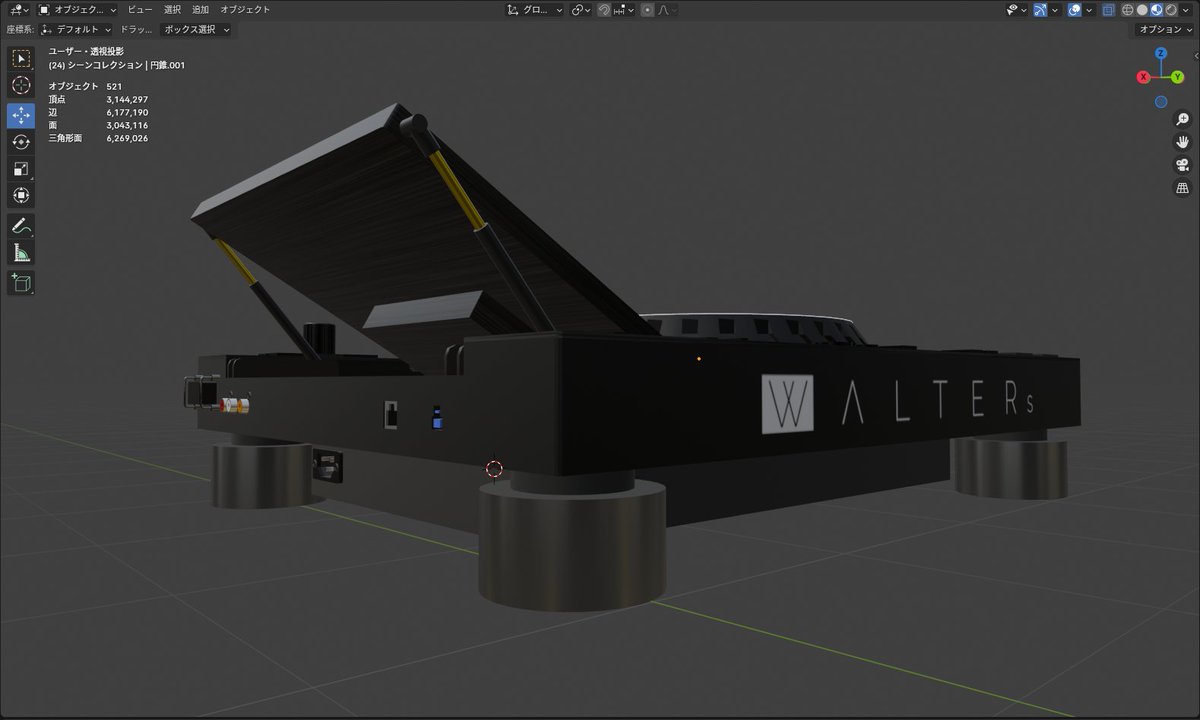Click the blue Z axis gizmo ball
Image resolution: width=1200 pixels, height=720 pixels.
coord(1161,54)
